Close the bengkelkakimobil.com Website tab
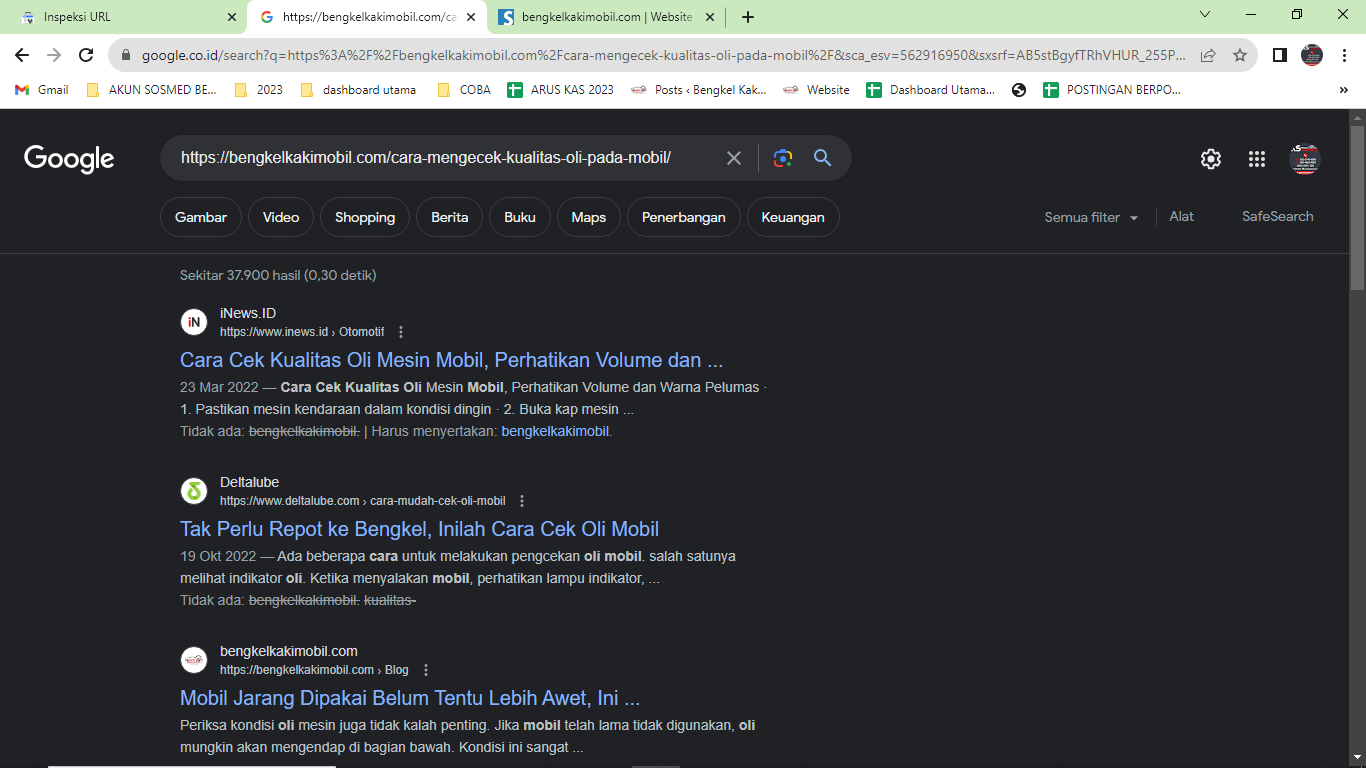The image size is (1366, 768). coord(710,17)
